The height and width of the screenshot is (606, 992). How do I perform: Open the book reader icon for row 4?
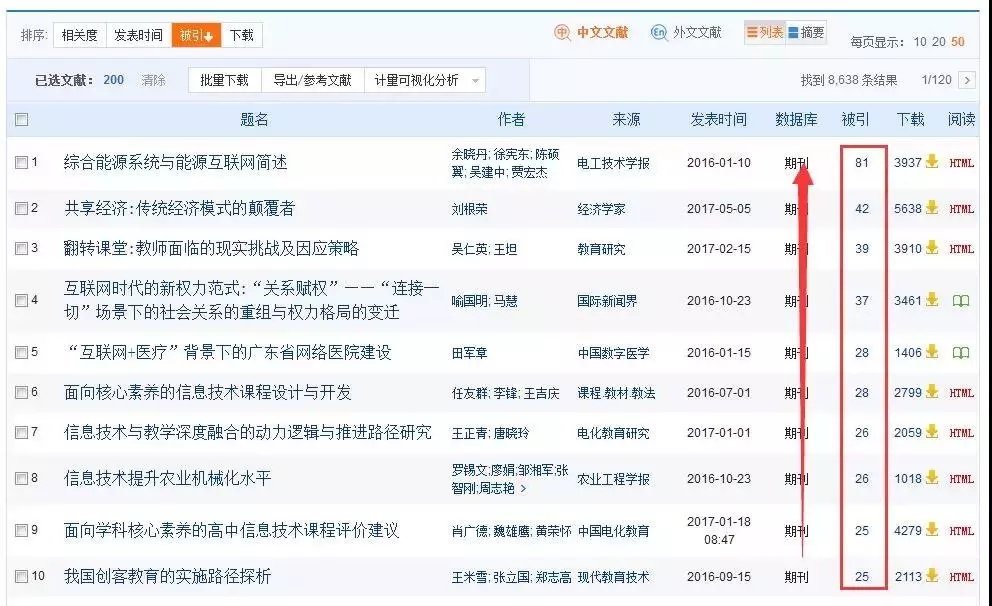961,301
